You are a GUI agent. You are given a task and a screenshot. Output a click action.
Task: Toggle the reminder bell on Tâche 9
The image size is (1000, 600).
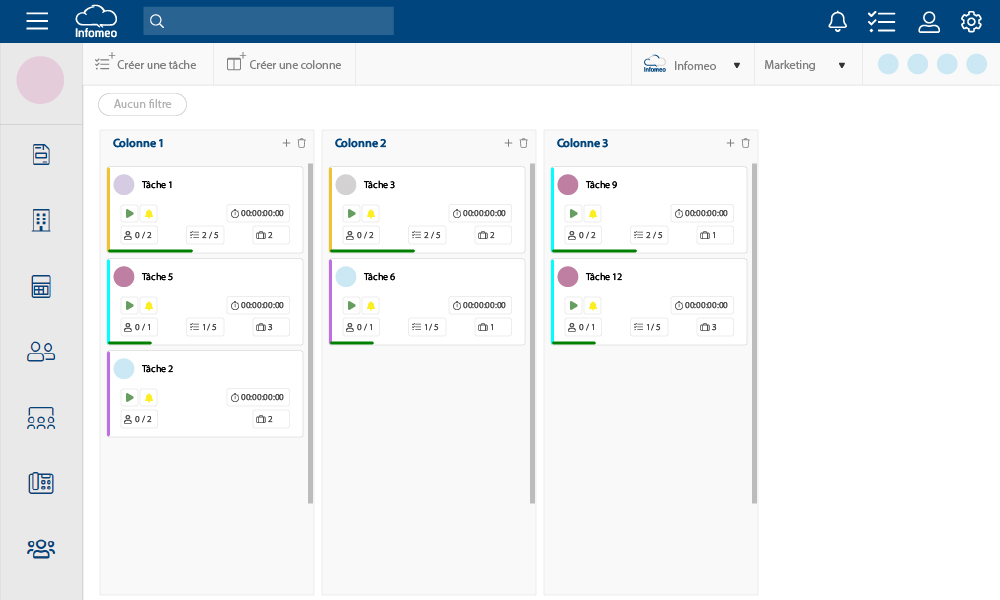pyautogui.click(x=593, y=213)
